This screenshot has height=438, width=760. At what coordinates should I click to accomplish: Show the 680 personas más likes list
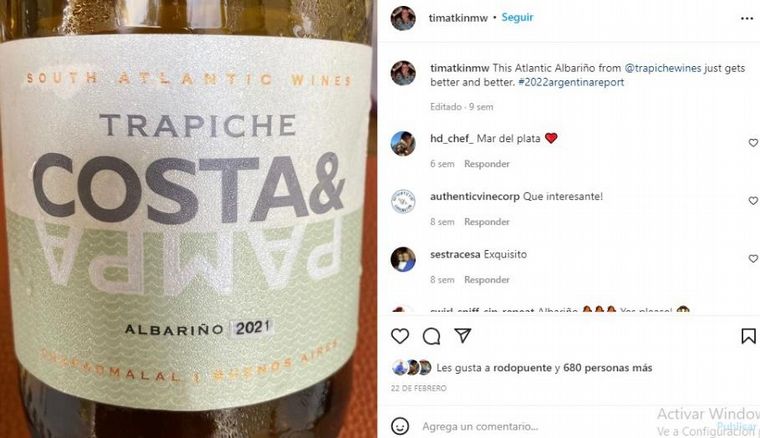(x=607, y=368)
